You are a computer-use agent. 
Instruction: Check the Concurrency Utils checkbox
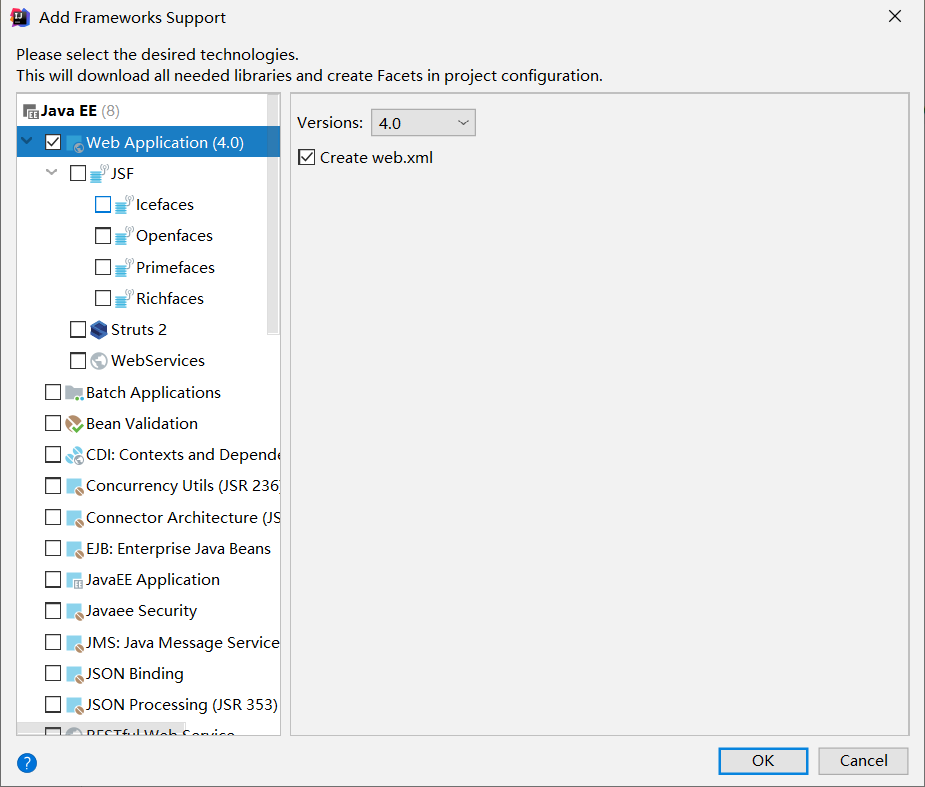pos(53,486)
